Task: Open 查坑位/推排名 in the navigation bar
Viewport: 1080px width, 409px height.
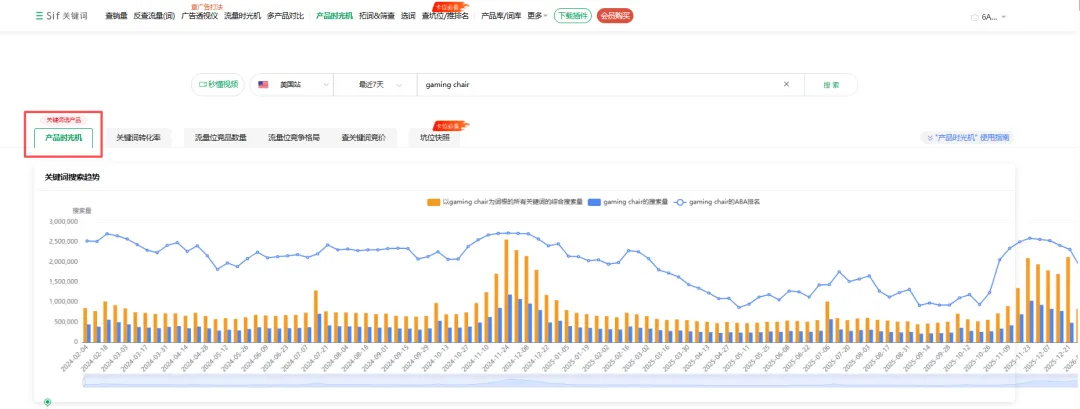Action: [x=445, y=16]
